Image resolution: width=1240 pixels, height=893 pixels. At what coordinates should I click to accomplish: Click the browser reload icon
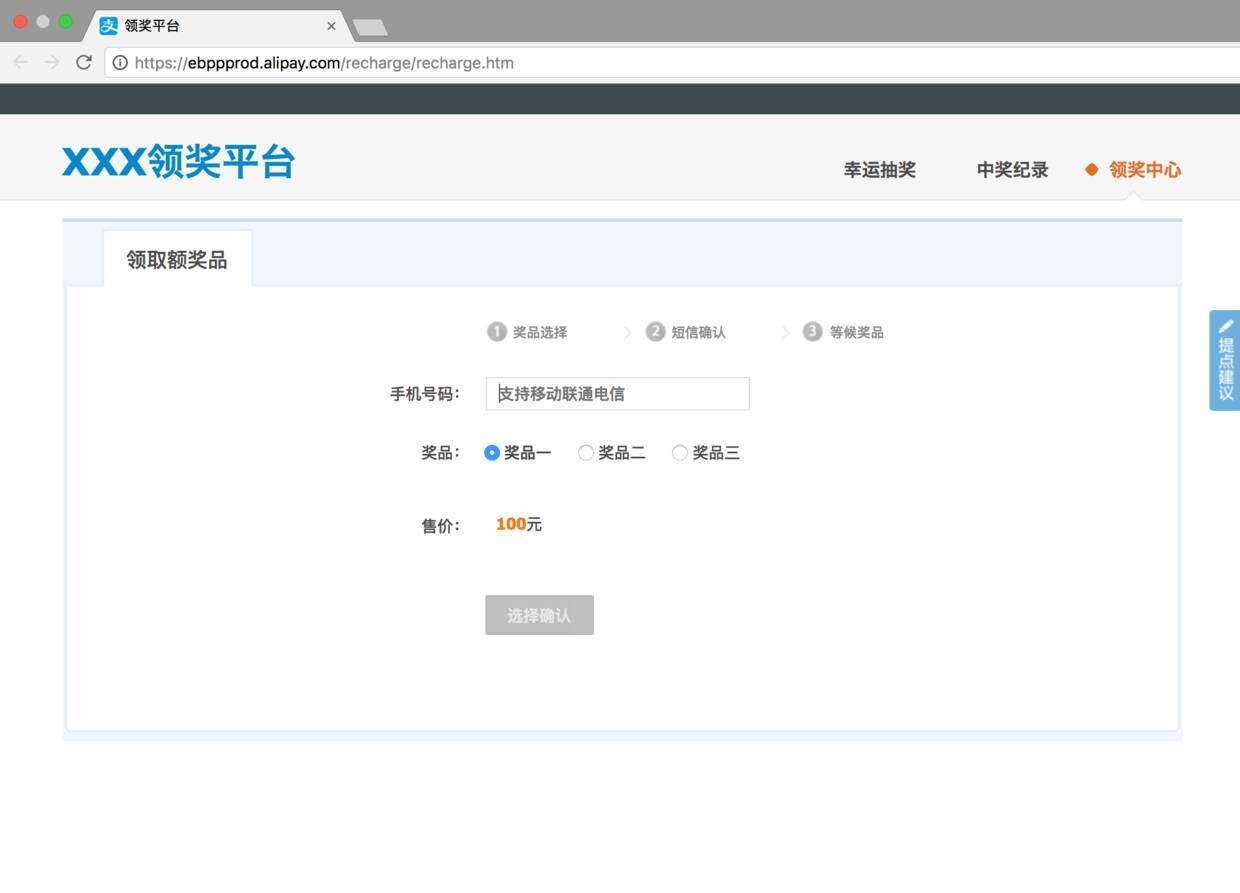pyautogui.click(x=84, y=62)
